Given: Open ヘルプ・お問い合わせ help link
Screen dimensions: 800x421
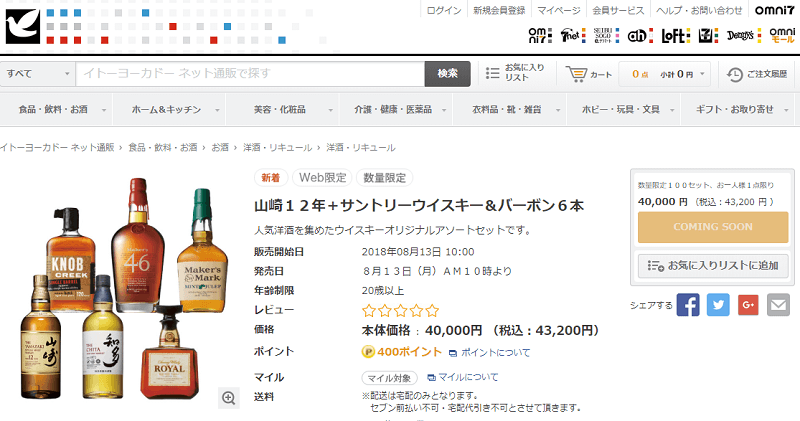Looking at the screenshot, I should pos(699,10).
